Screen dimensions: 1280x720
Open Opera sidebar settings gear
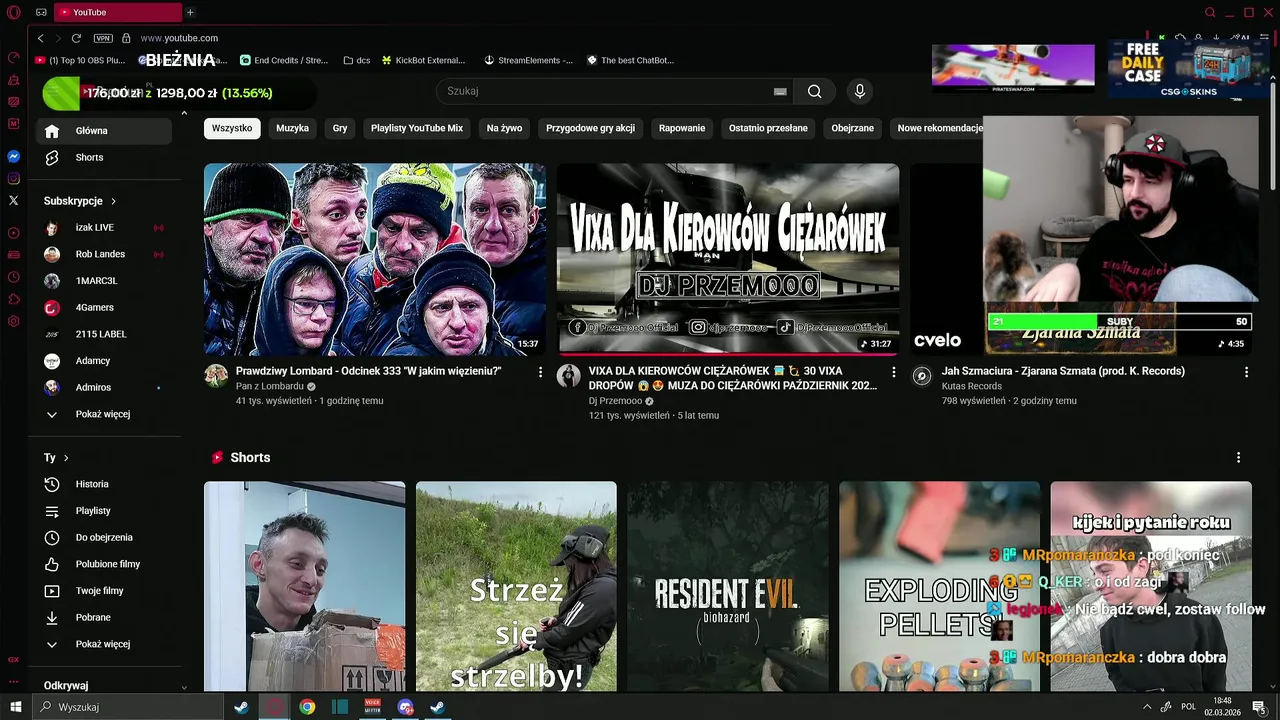pyautogui.click(x=14, y=321)
